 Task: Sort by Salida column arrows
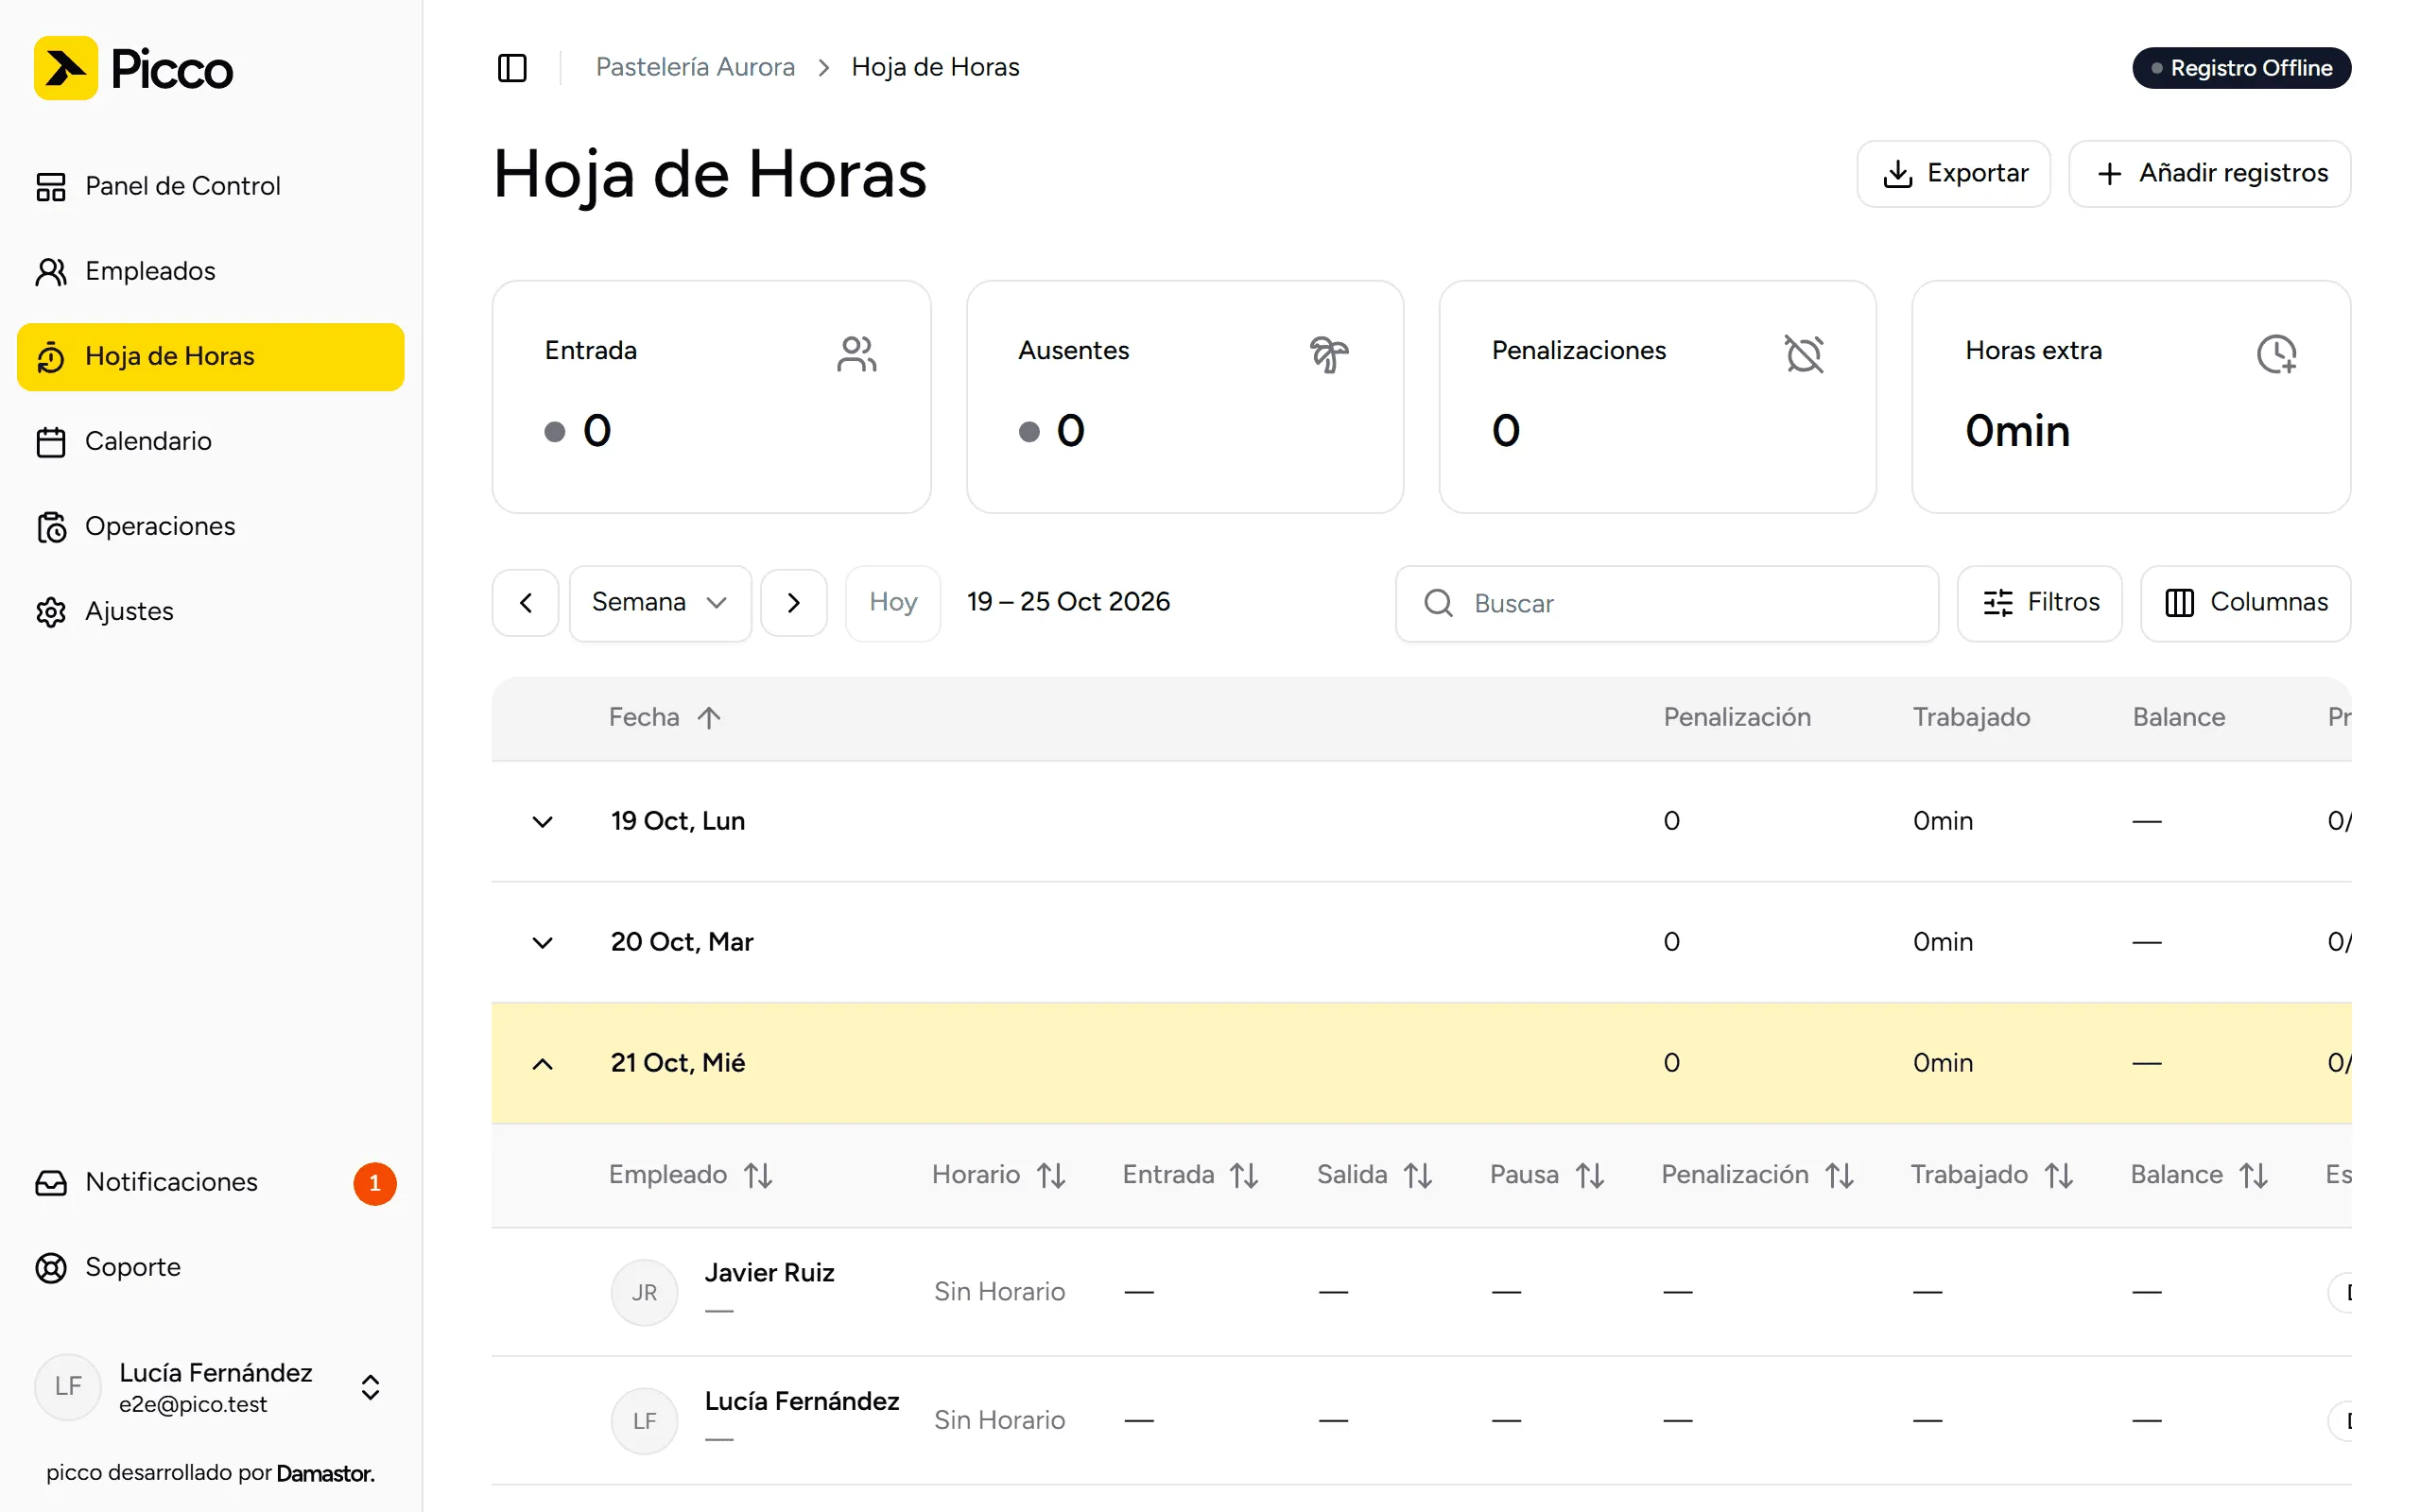click(x=1418, y=1175)
